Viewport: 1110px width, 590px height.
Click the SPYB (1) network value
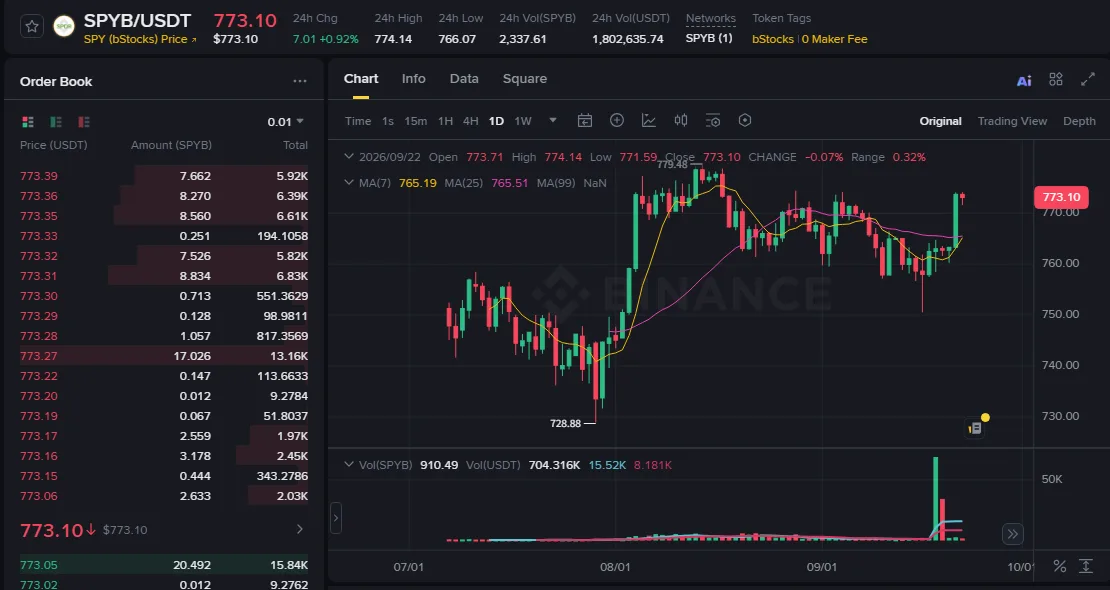[709, 38]
